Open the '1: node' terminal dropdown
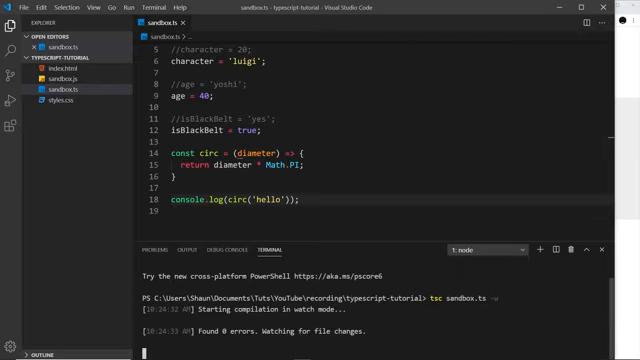Viewport: 640px width, 360px height. (488, 250)
